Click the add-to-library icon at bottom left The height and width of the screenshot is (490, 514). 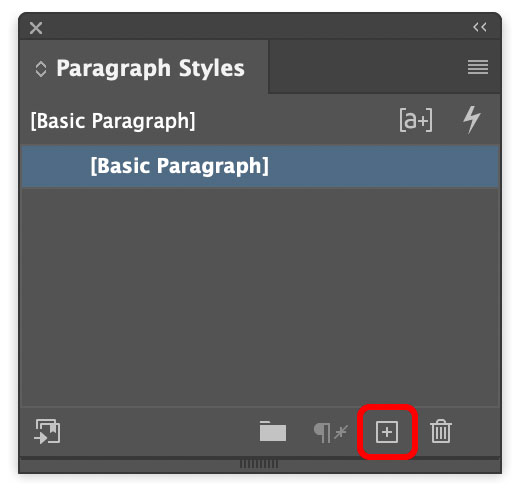[x=47, y=431]
